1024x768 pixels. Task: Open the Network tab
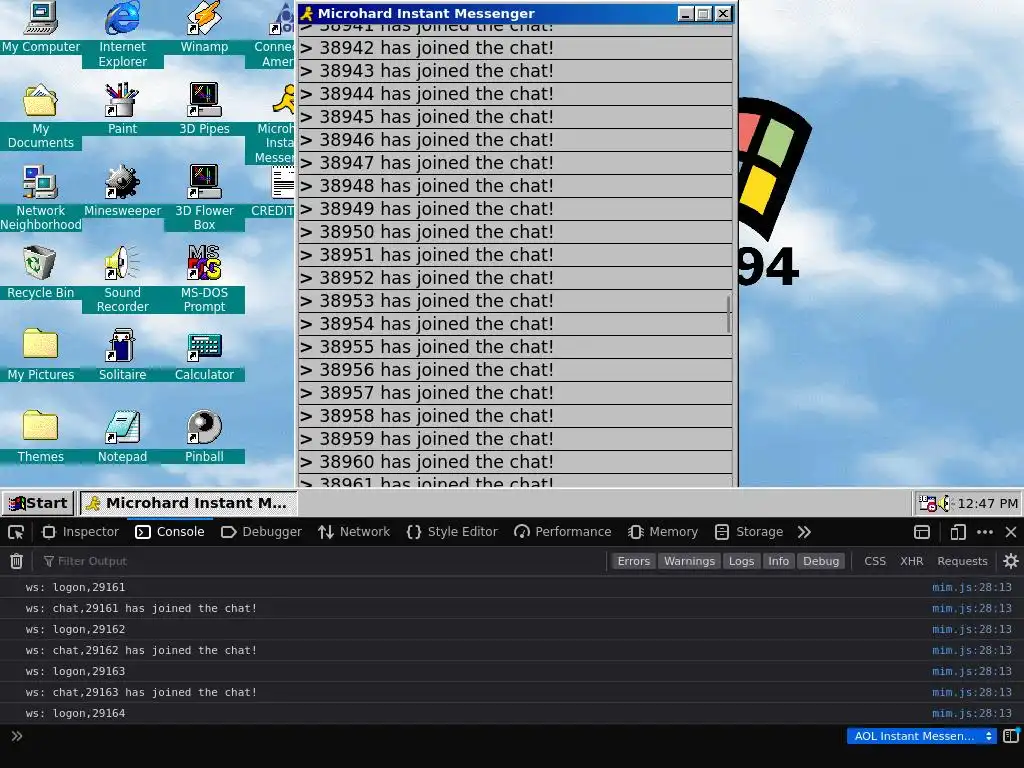point(354,532)
